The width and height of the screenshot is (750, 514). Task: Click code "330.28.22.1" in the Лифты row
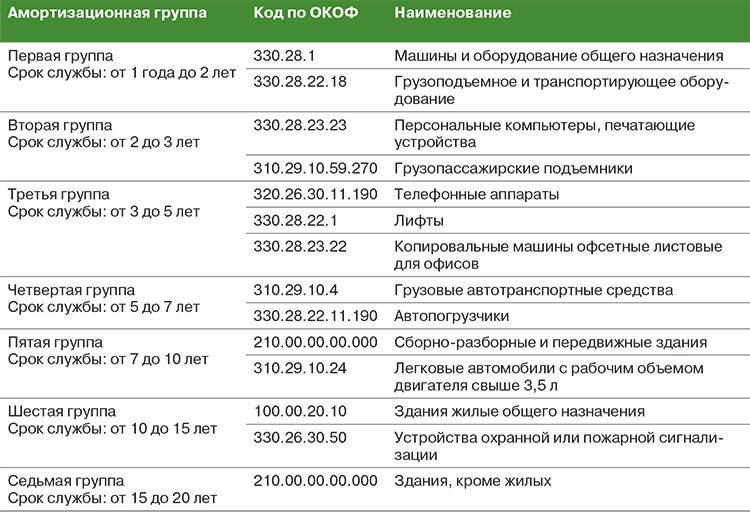(x=295, y=220)
